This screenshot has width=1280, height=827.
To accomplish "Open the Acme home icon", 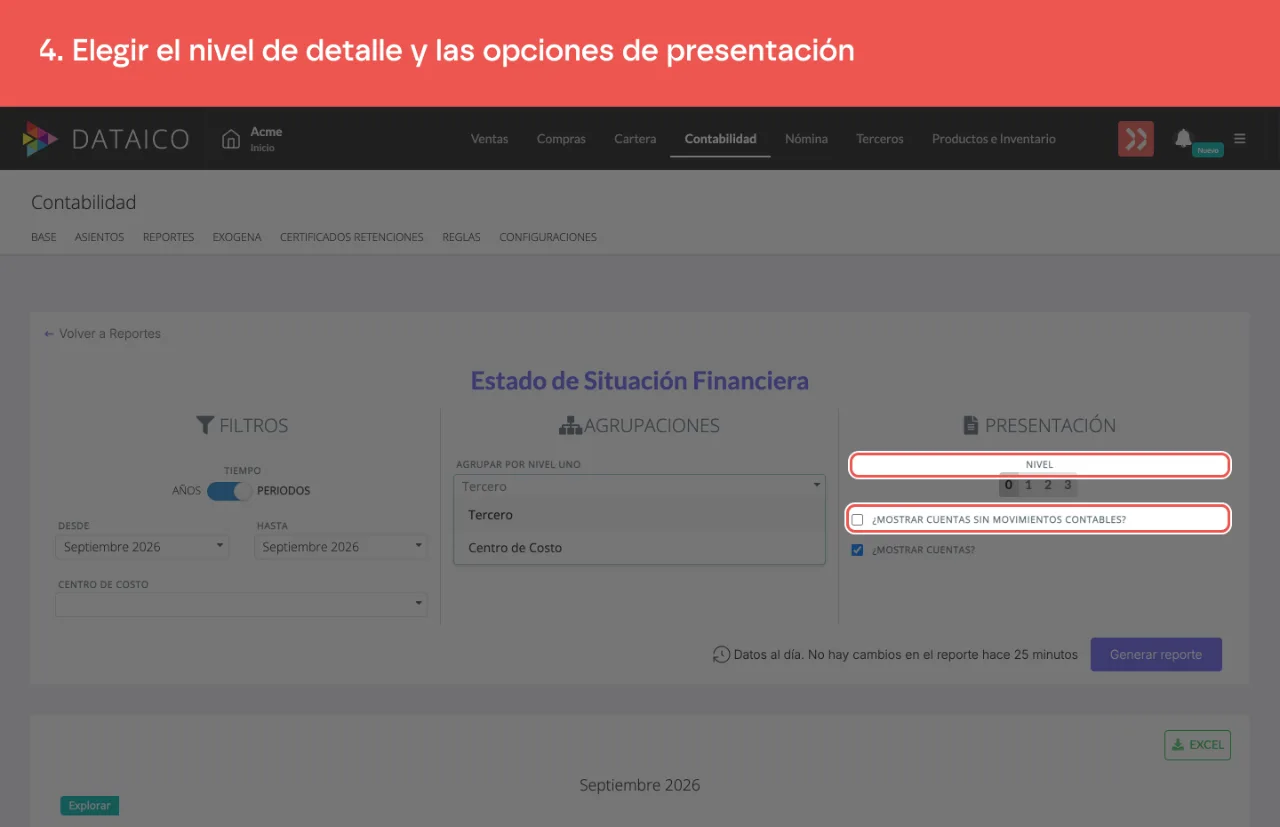I will click(x=231, y=139).
